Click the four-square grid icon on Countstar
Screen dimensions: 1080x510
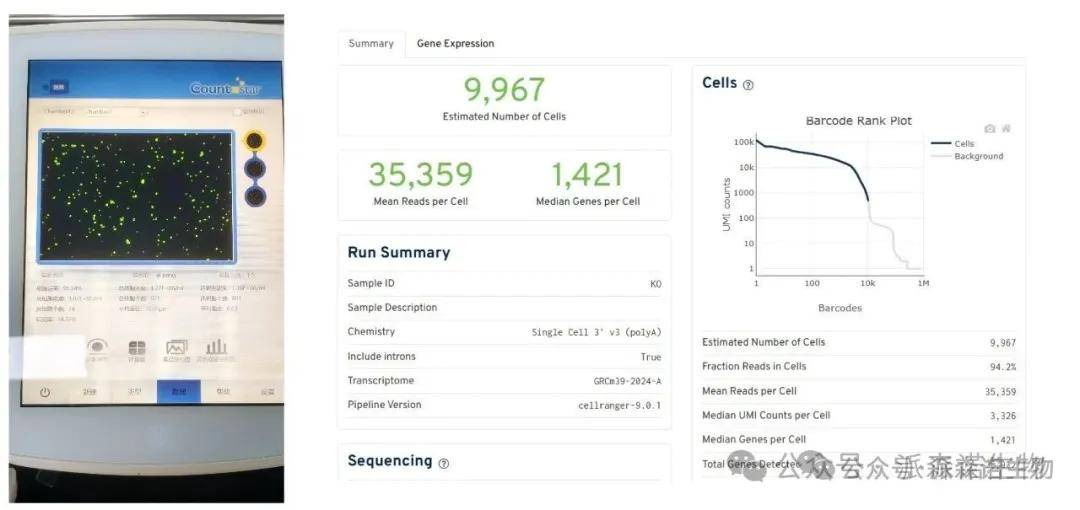pyautogui.click(x=137, y=347)
